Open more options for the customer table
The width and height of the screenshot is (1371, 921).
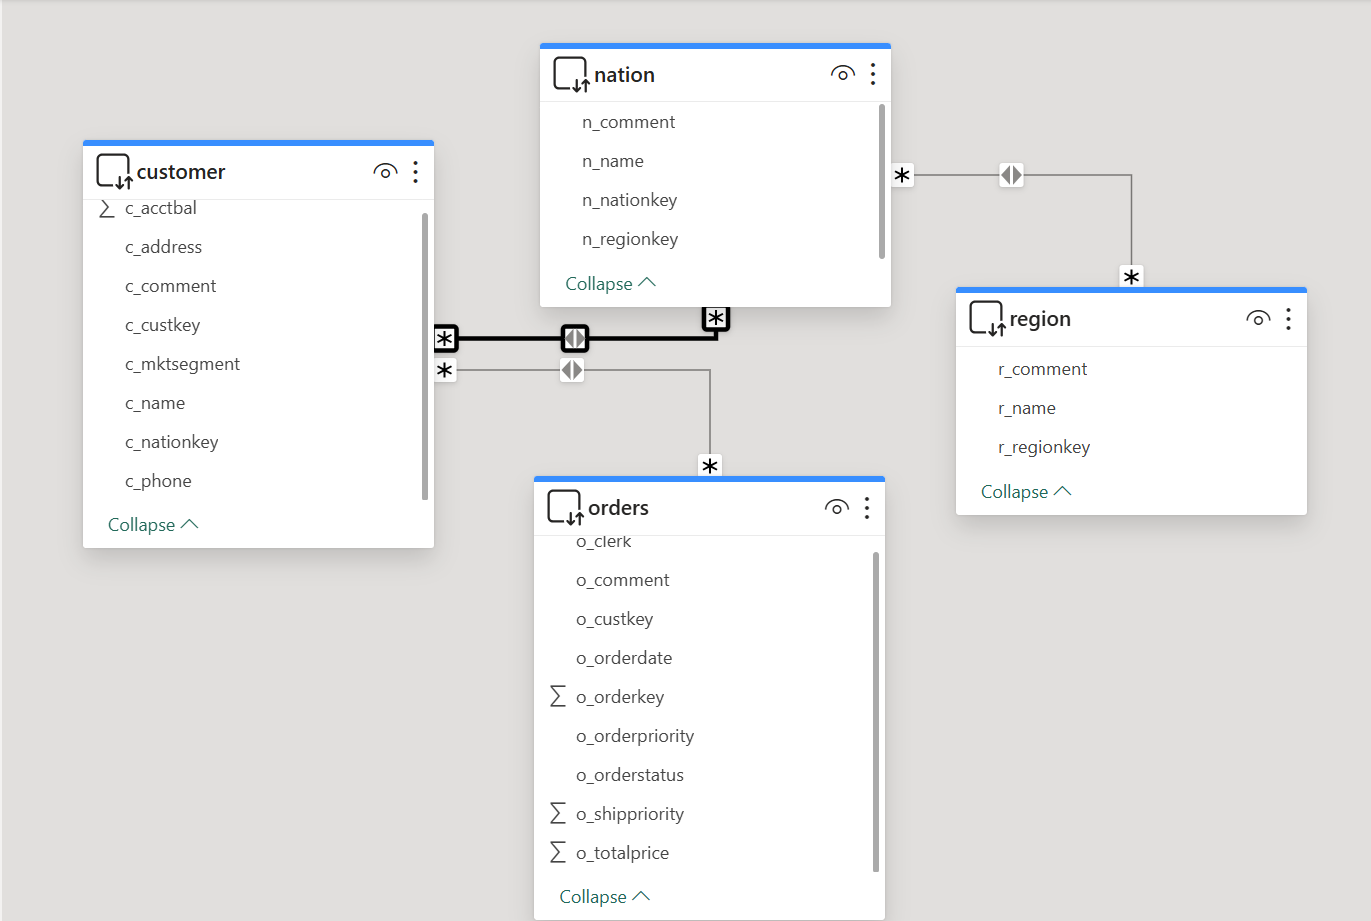416,172
